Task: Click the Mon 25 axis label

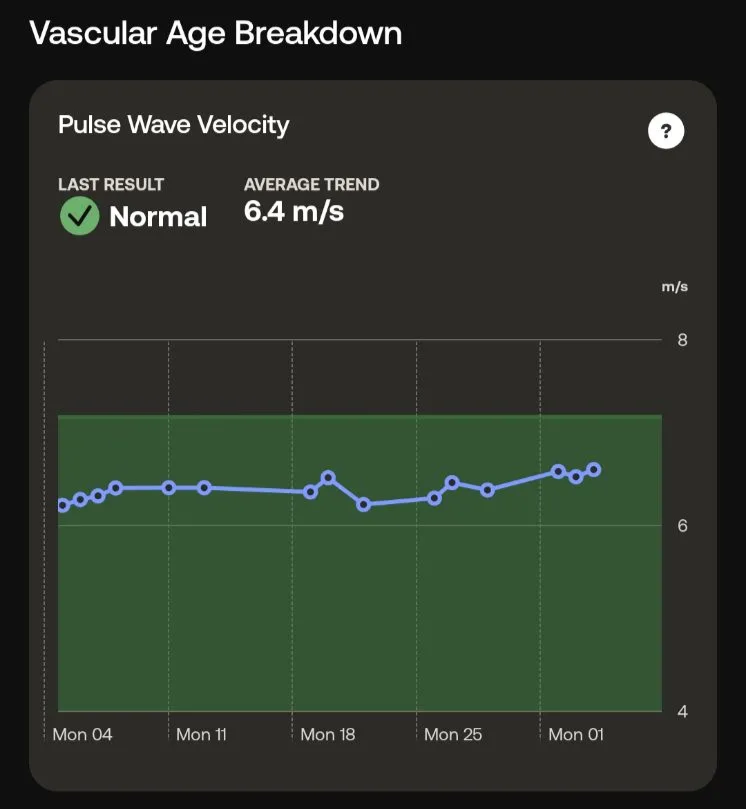Action: 453,734
